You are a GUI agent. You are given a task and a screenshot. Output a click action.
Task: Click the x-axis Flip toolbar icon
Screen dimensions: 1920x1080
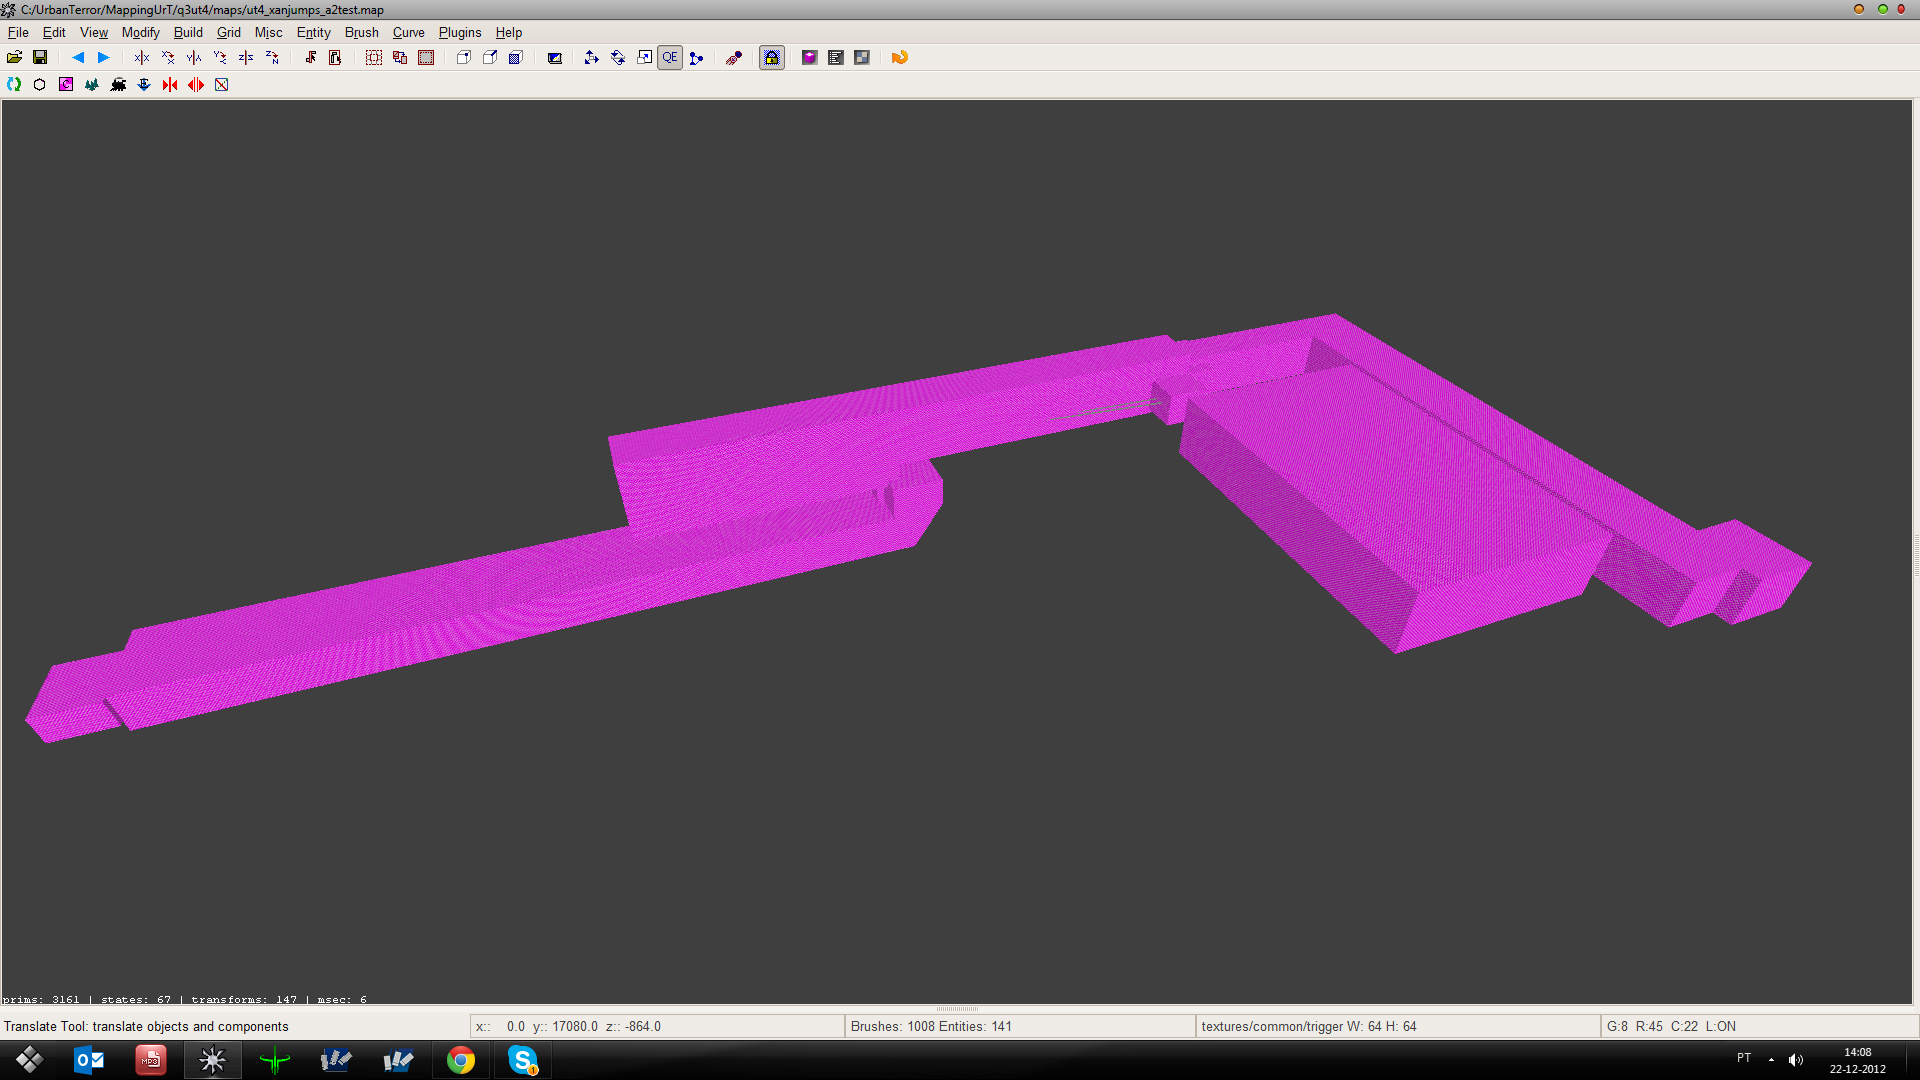(x=141, y=58)
